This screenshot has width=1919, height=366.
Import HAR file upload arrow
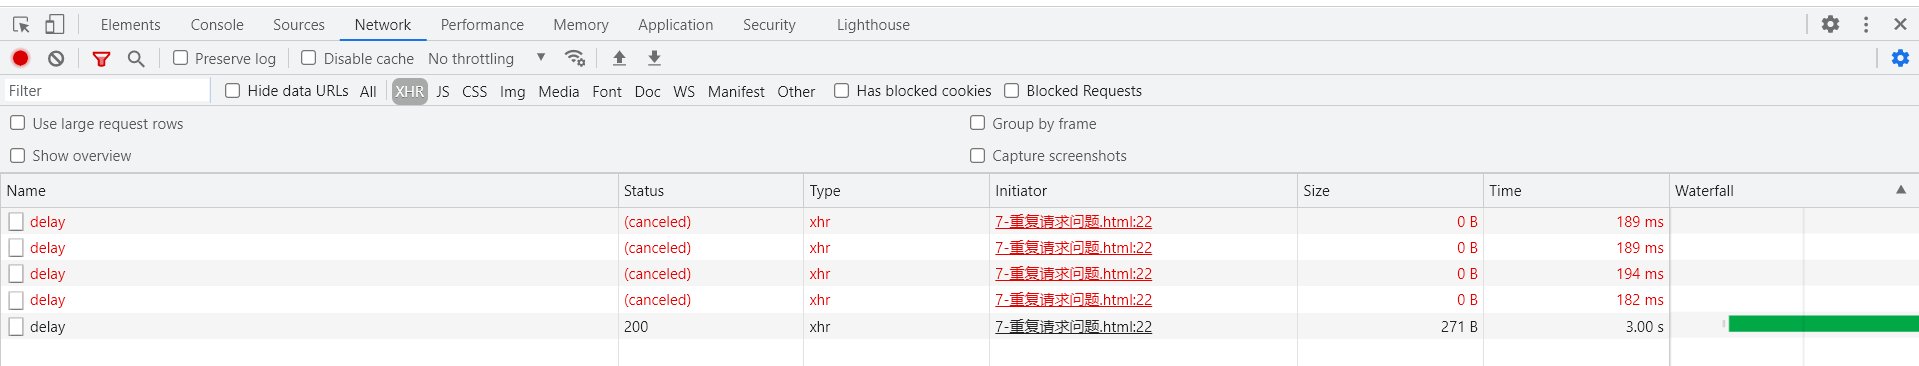coord(619,58)
